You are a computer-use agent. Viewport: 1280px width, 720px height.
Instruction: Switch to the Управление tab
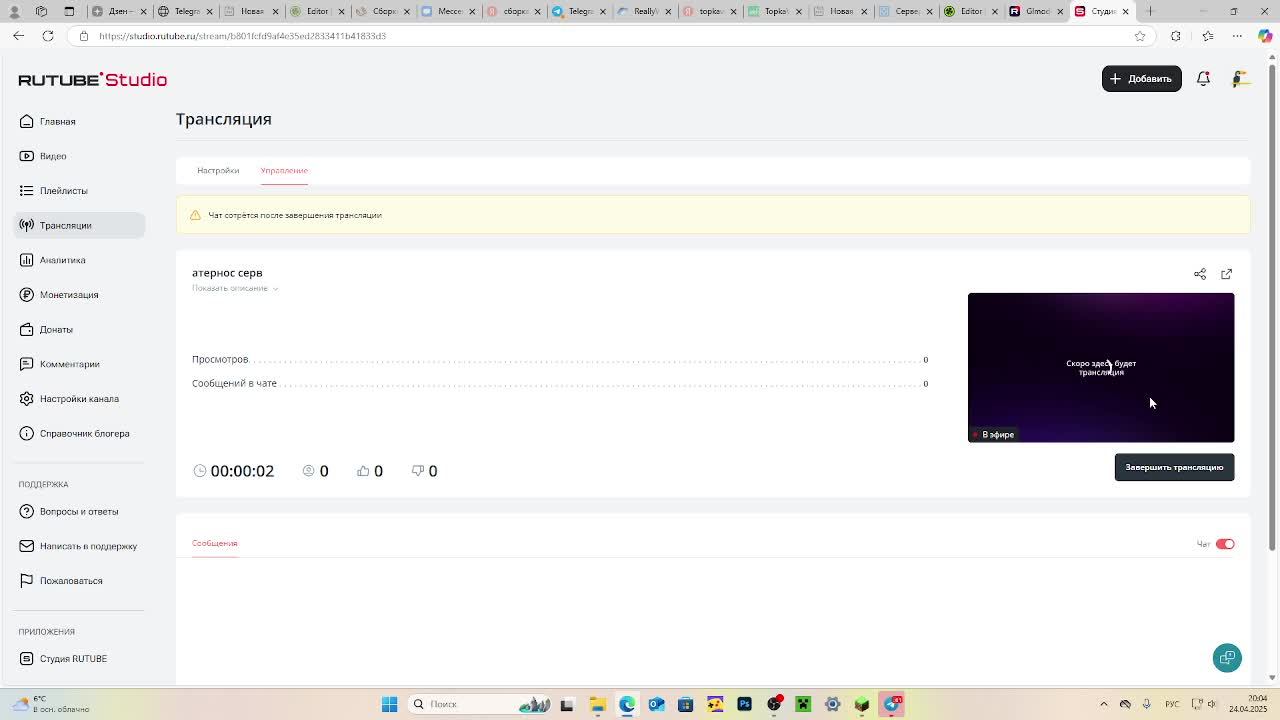click(284, 170)
